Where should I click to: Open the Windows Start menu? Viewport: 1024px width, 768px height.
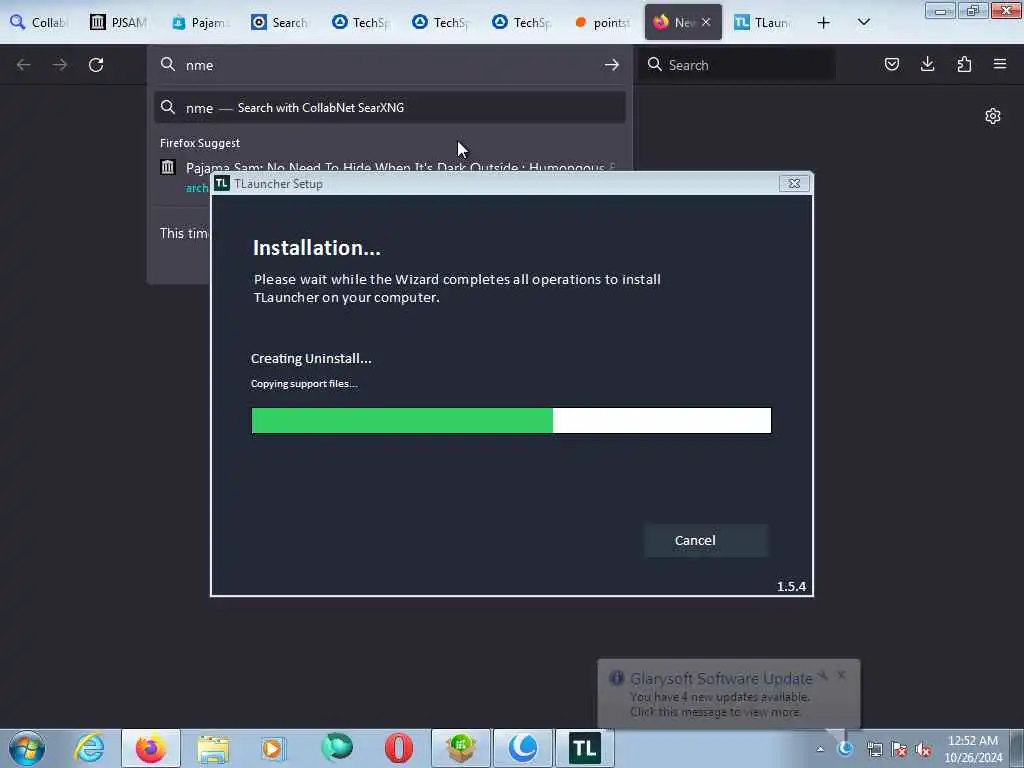[x=27, y=748]
